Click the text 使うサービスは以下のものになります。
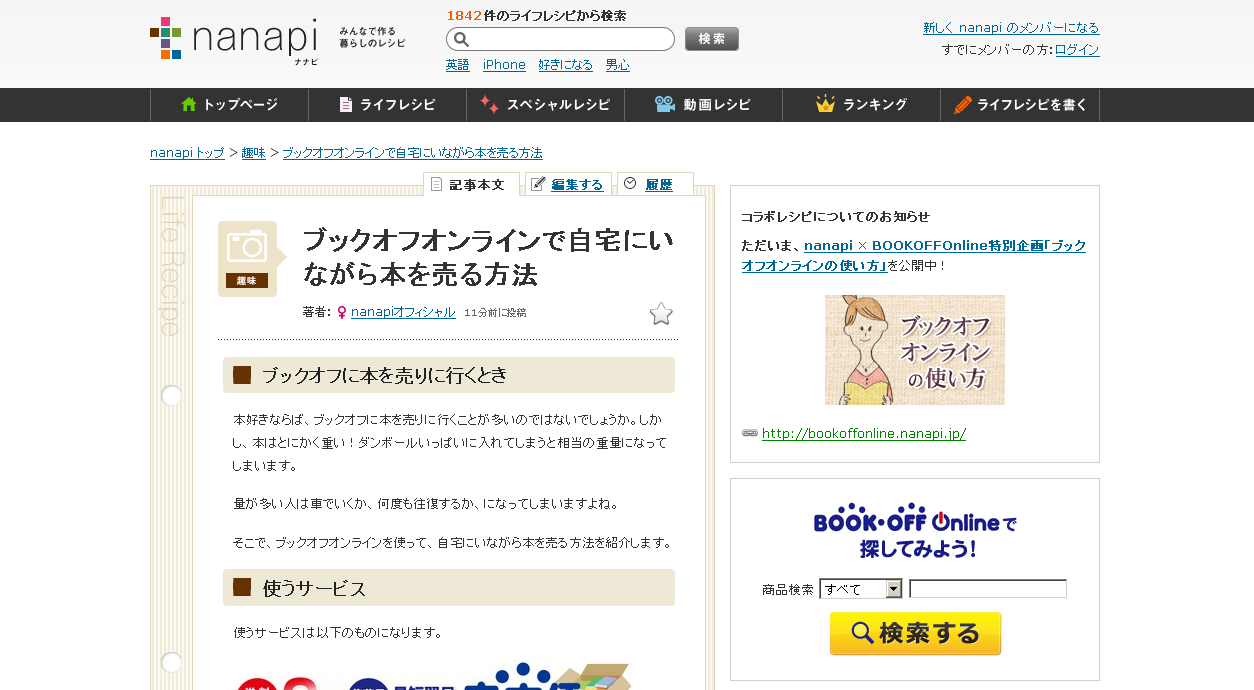The width and height of the screenshot is (1254, 690). tap(338, 633)
